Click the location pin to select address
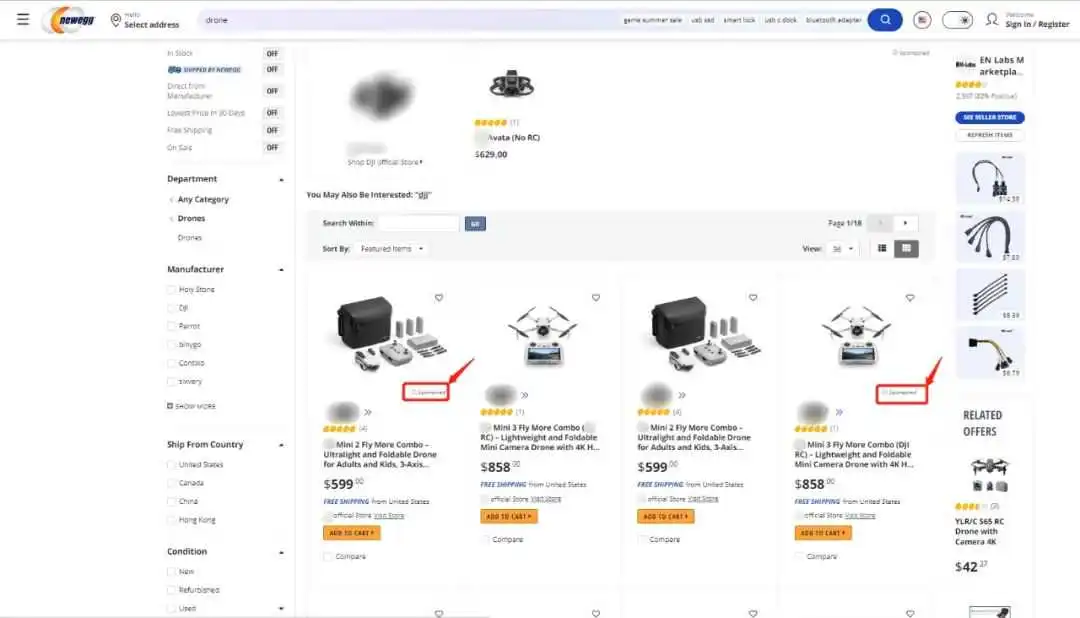The height and width of the screenshot is (618, 1080). (x=116, y=20)
